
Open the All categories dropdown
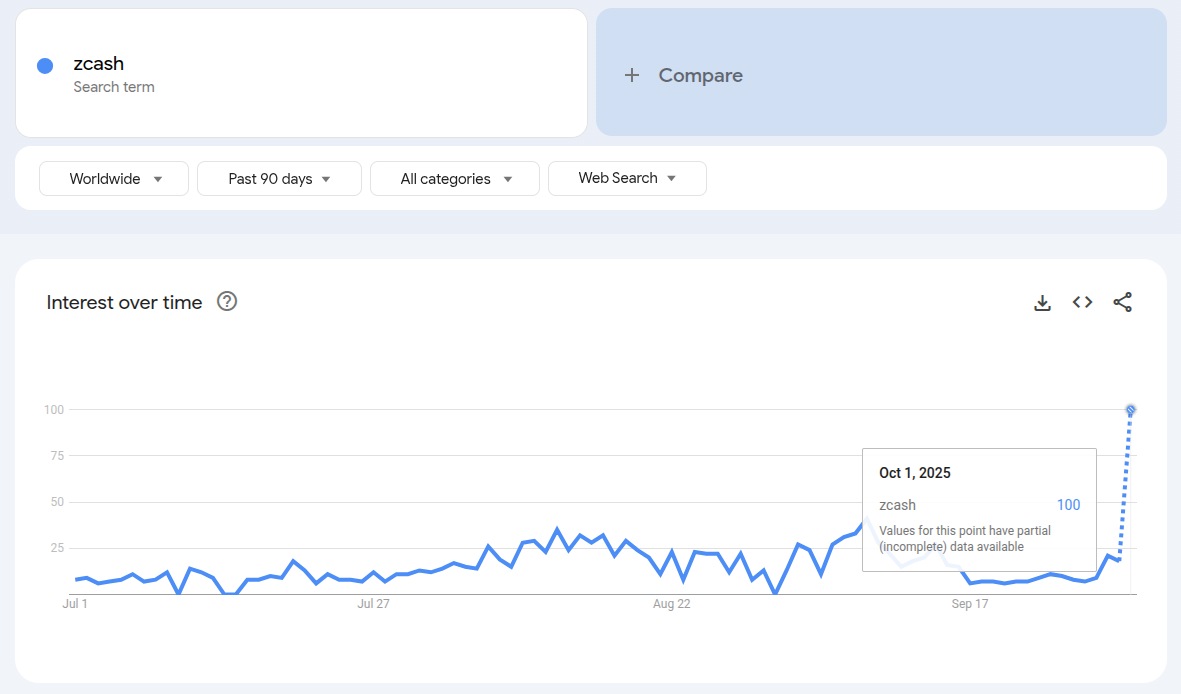coord(455,179)
